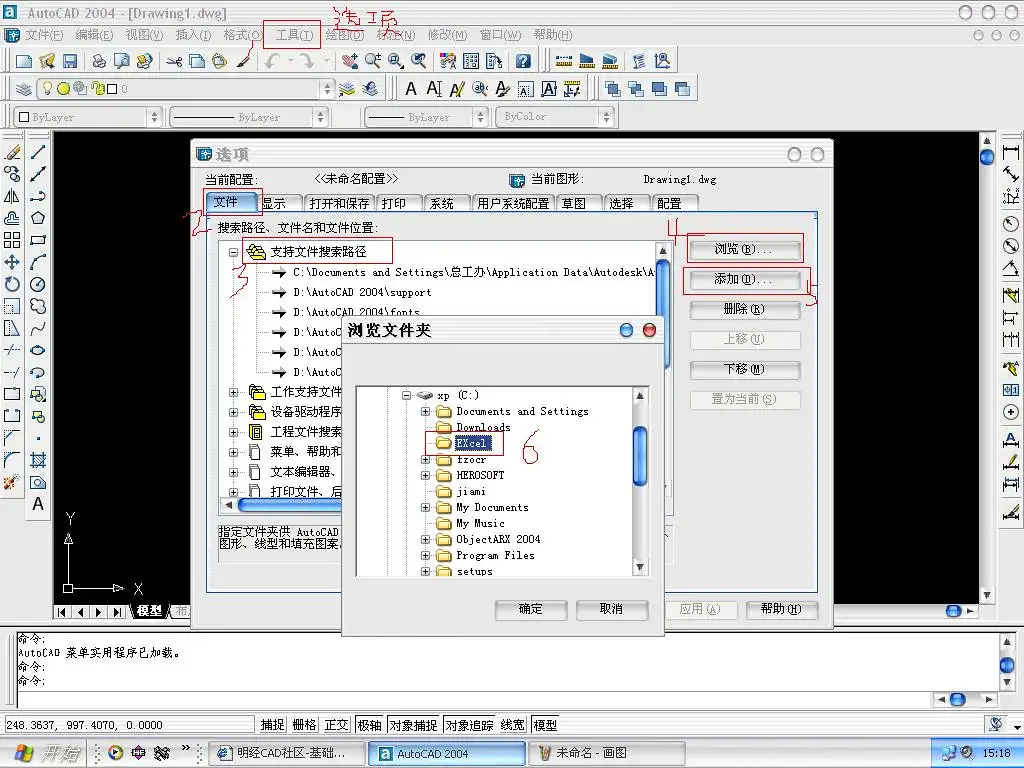The height and width of the screenshot is (768, 1024).
Task: Click the Undo arrow icon
Action: click(x=272, y=61)
